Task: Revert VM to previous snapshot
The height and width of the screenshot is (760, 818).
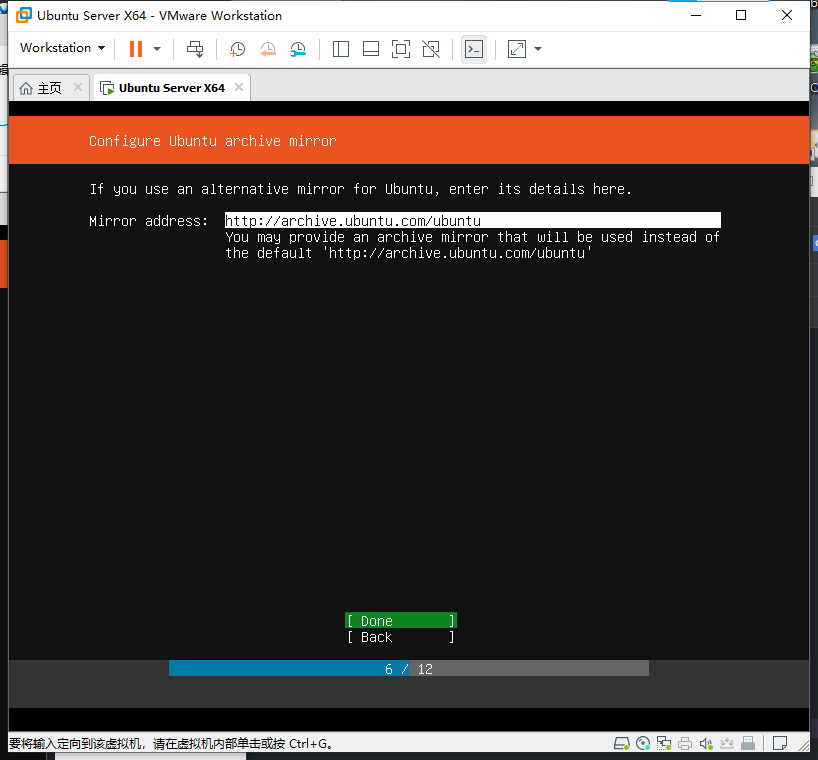Action: 268,49
